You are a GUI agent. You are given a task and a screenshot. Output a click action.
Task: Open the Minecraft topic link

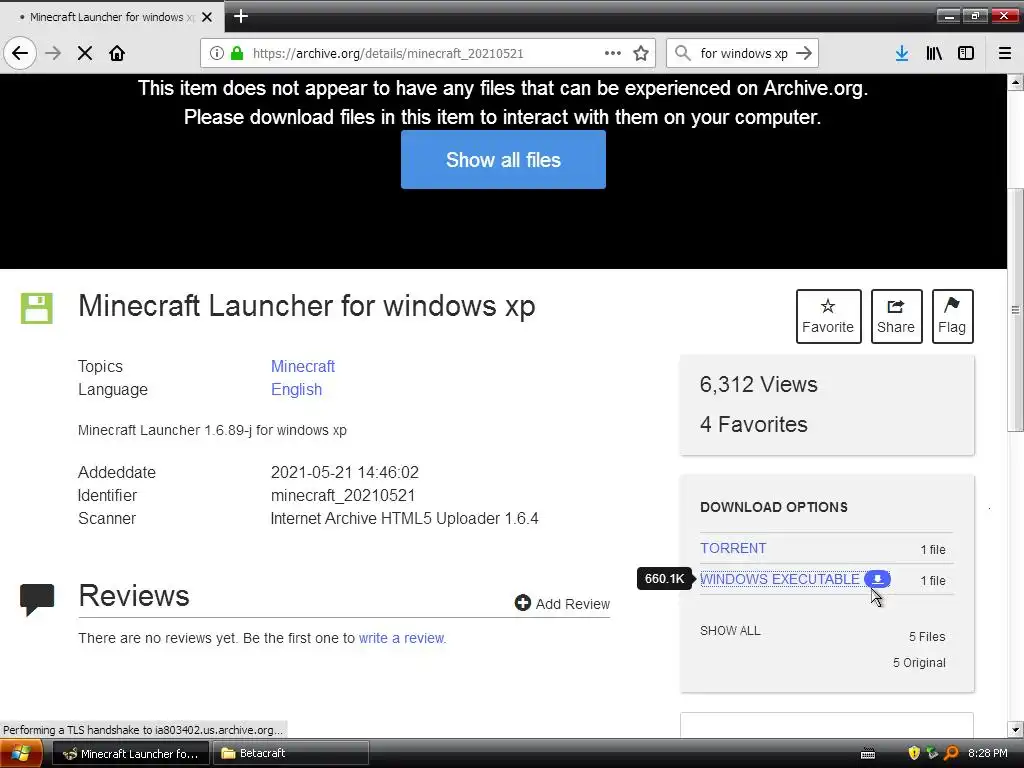[x=302, y=366]
